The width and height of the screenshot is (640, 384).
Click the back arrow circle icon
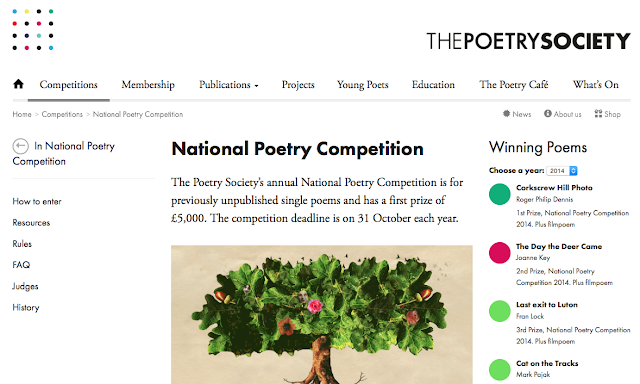coord(20,146)
